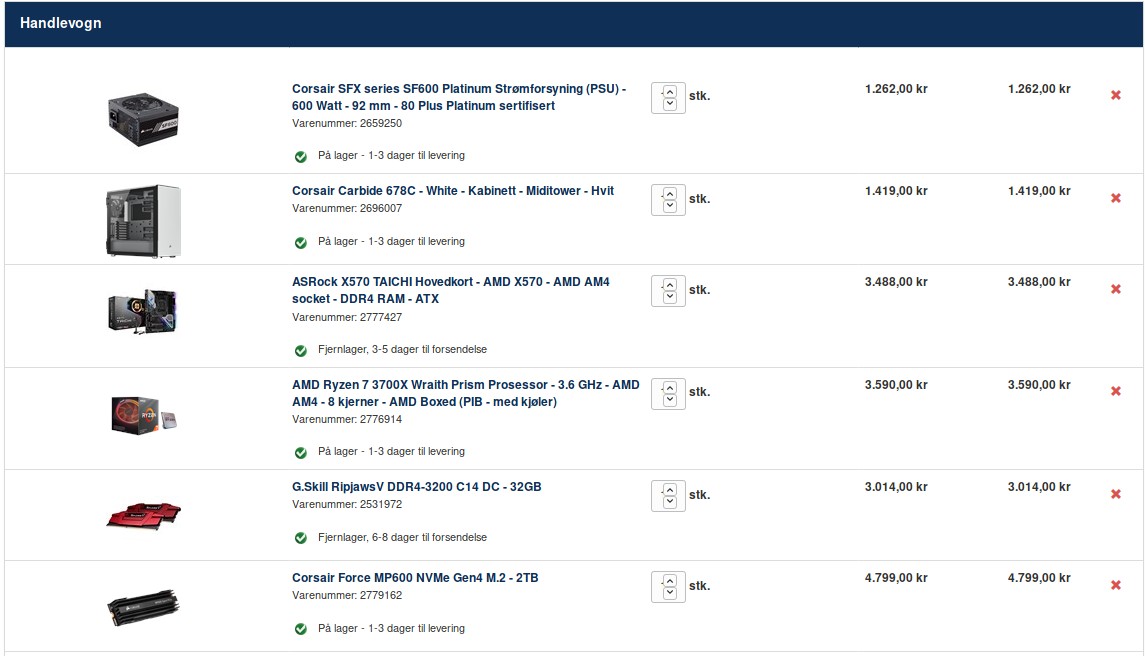The image size is (1145, 656).
Task: Delete the ASRock X570 TAICHI motherboard row
Action: click(1116, 289)
